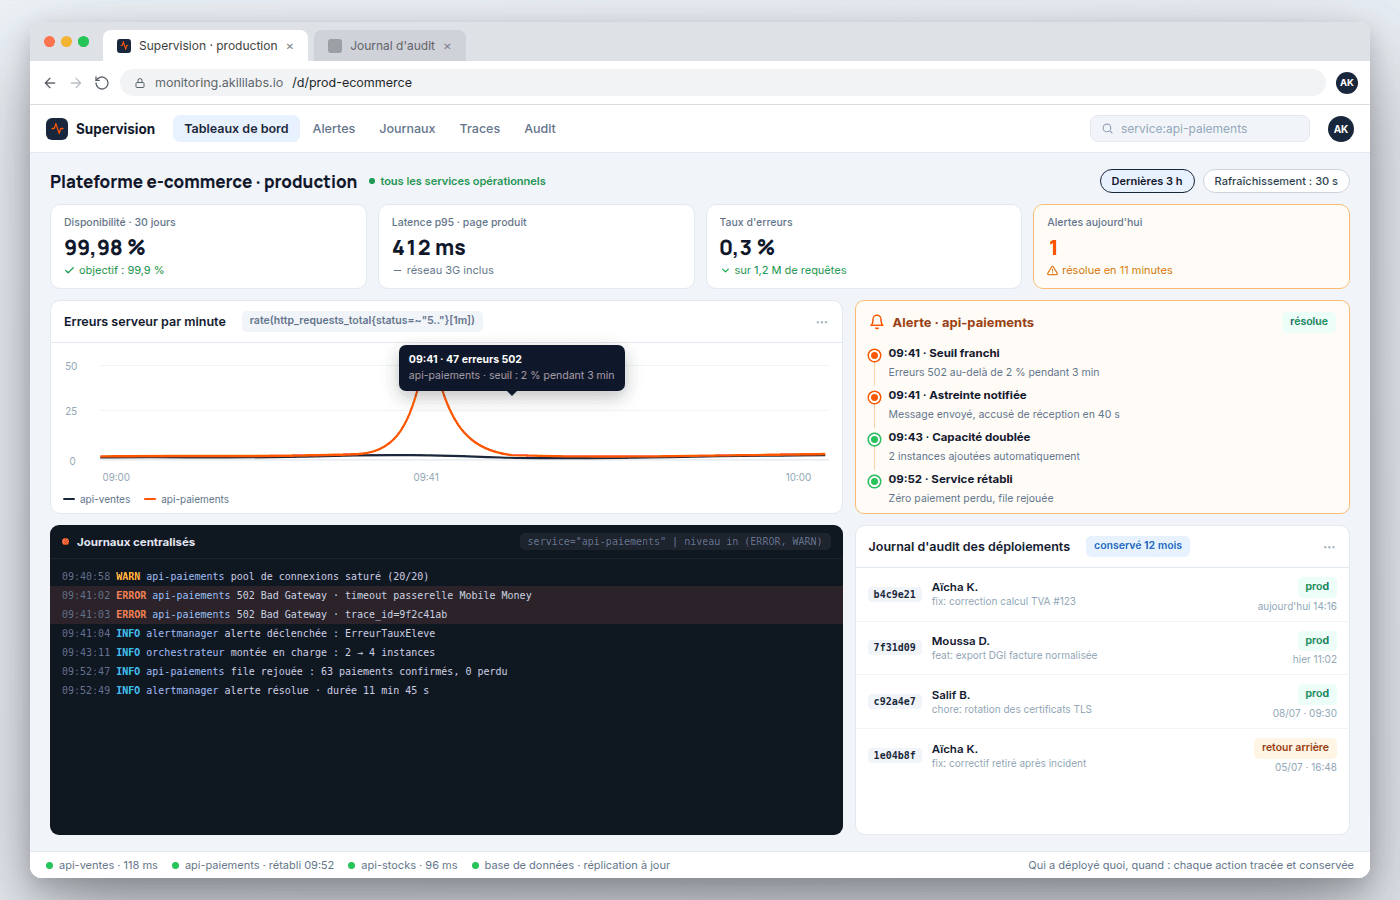Click the warning triangle icon in the alerts card

click(x=1052, y=271)
